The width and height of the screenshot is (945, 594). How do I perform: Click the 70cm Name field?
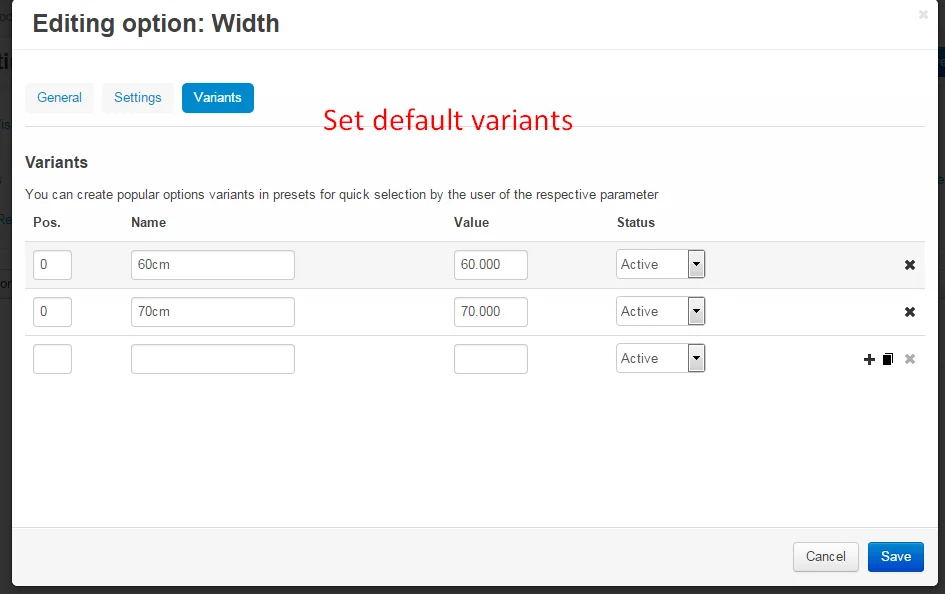click(x=212, y=312)
